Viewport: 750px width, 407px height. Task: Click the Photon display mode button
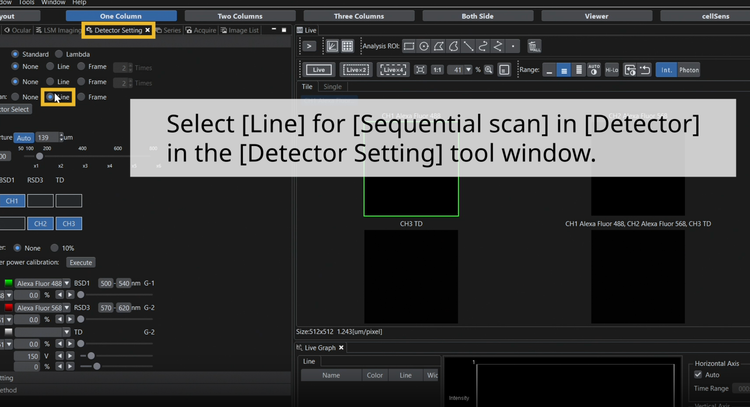690,70
